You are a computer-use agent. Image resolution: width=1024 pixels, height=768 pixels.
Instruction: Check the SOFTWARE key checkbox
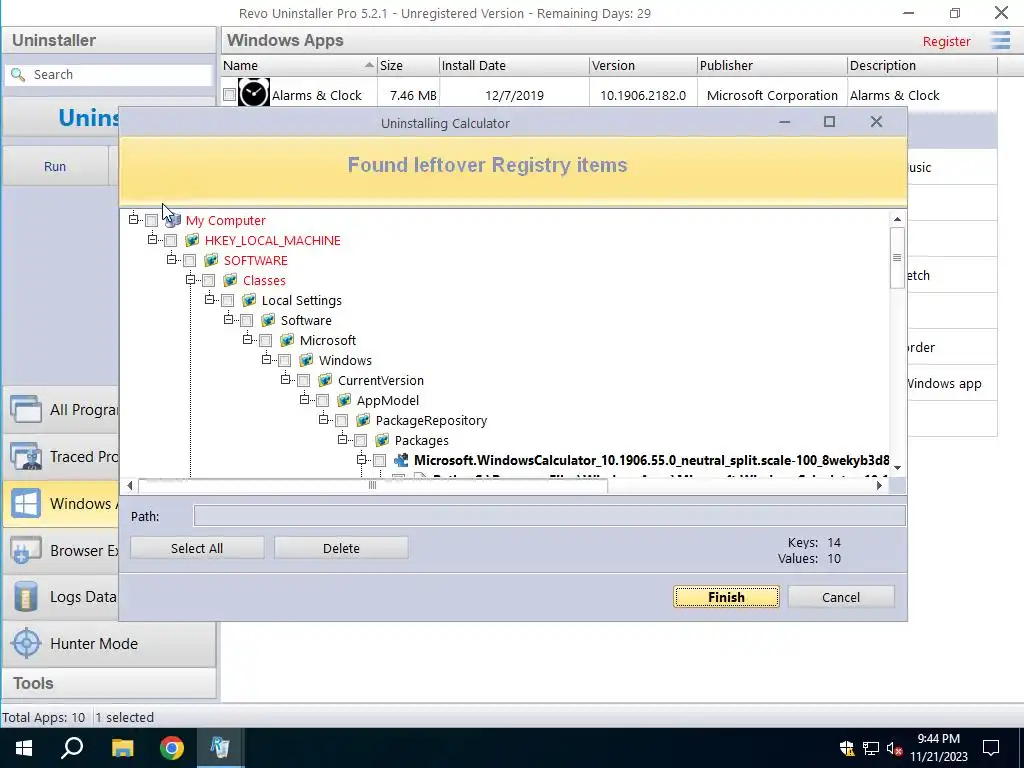click(x=189, y=261)
